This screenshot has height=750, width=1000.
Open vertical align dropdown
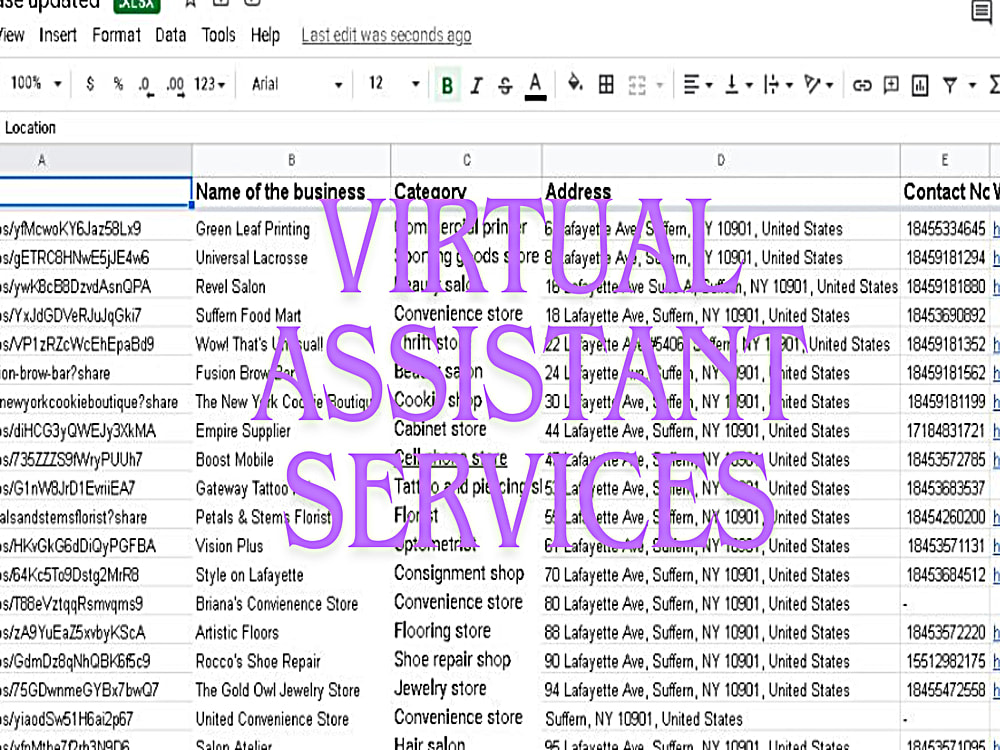[739, 84]
